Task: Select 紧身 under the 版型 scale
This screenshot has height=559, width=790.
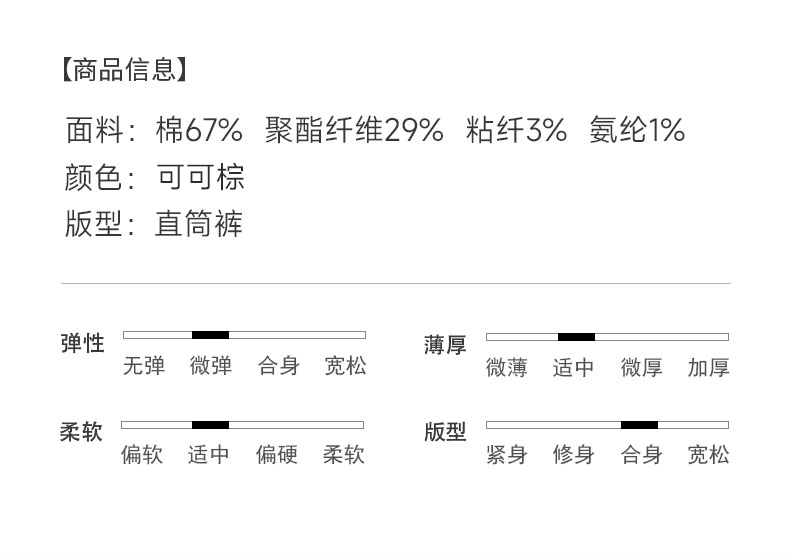Action: pos(506,455)
